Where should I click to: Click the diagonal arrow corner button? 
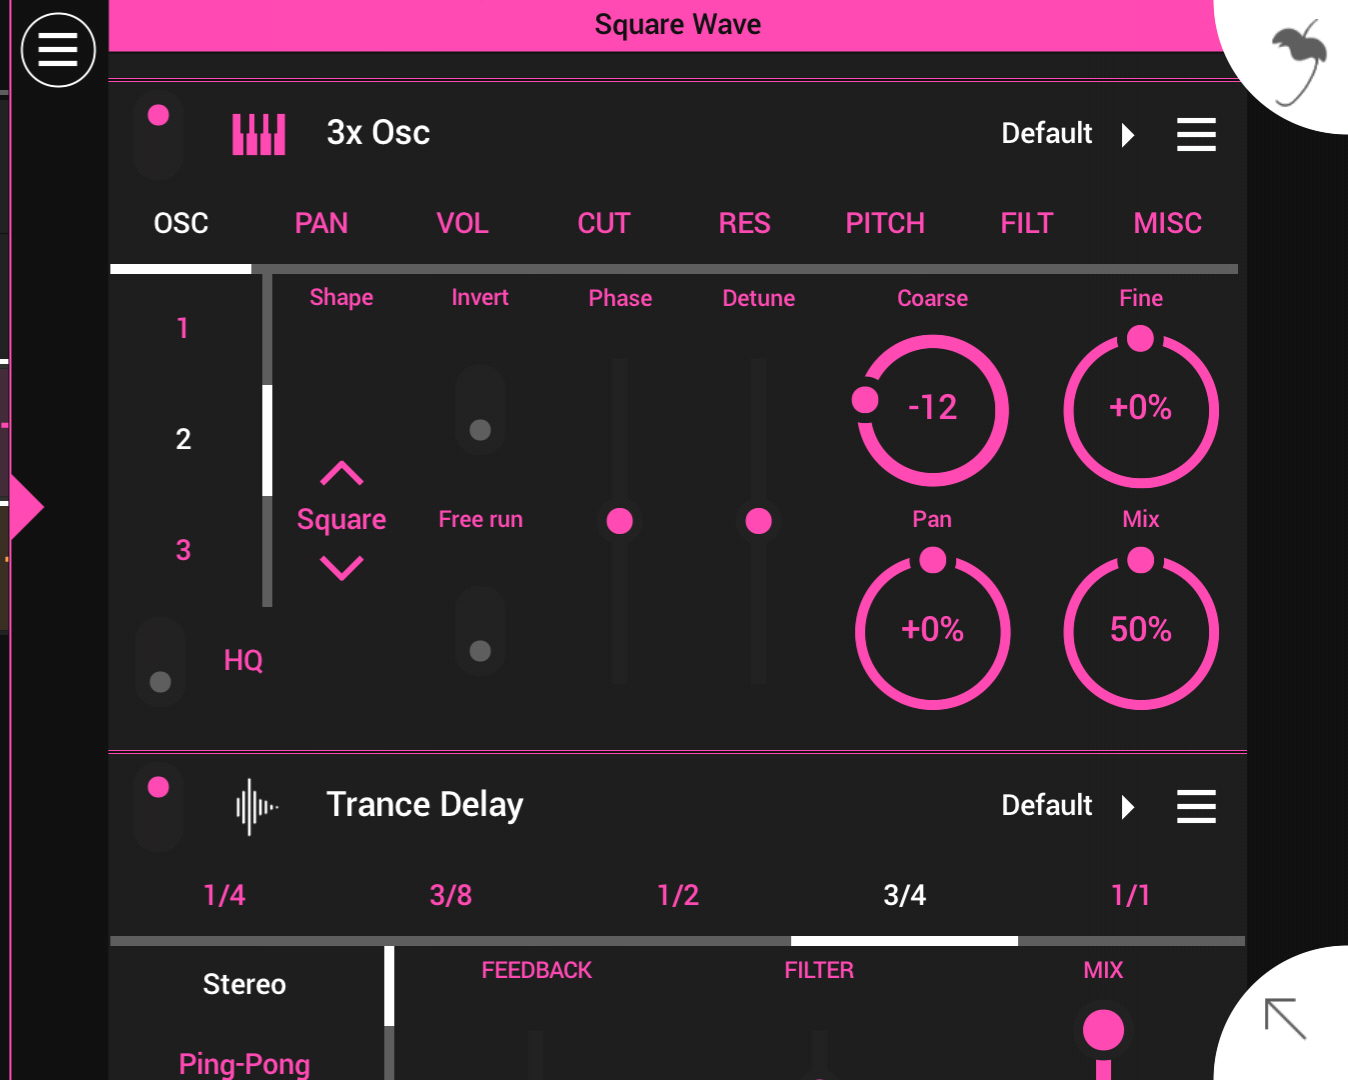pyautogui.click(x=1285, y=1018)
